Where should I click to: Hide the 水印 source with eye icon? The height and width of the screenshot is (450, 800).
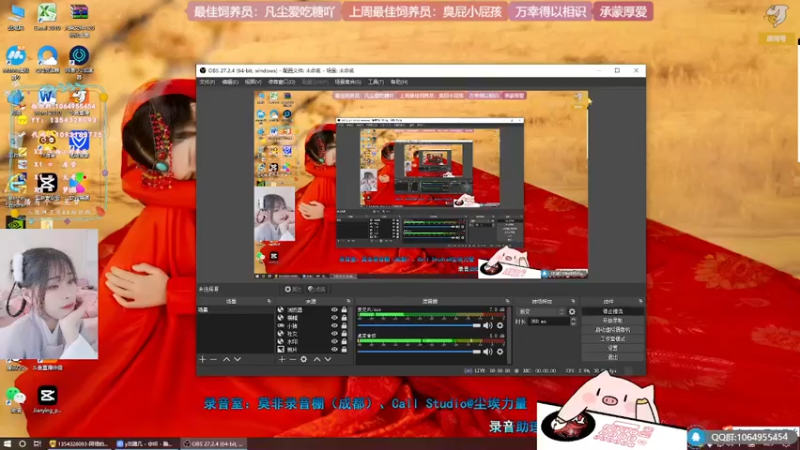(334, 342)
